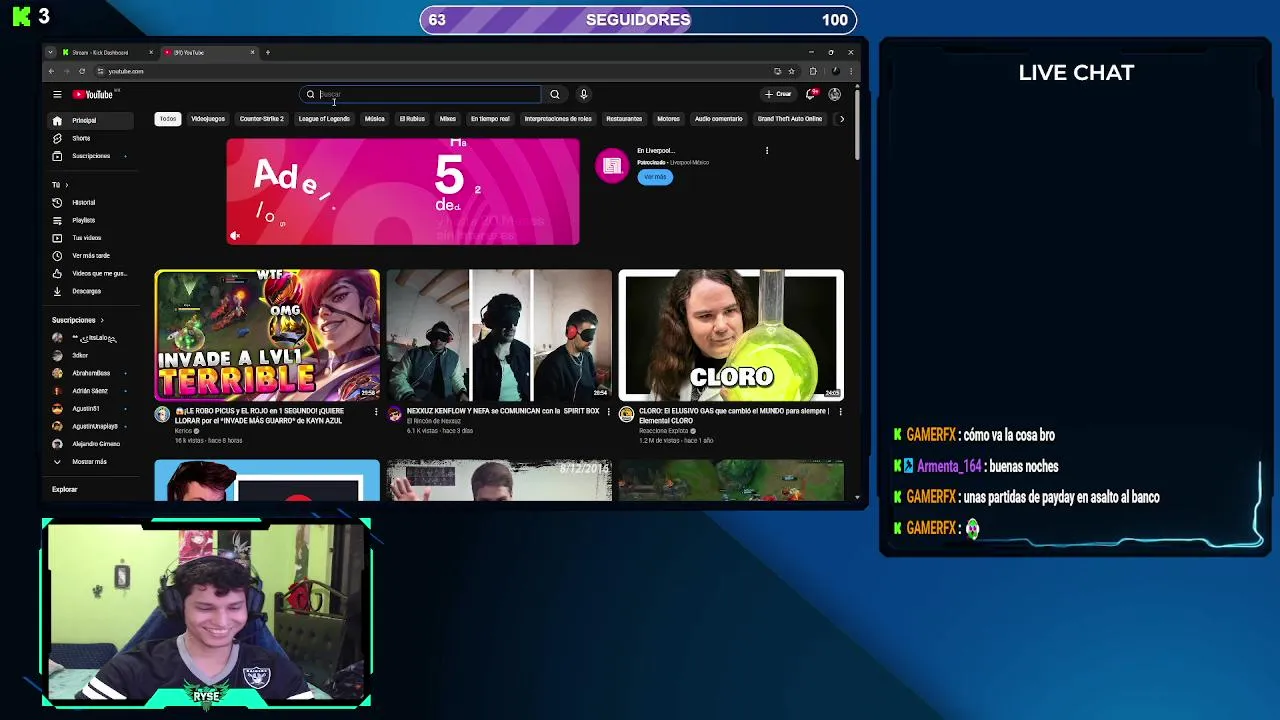Open Historial in the sidebar

[x=91, y=202]
